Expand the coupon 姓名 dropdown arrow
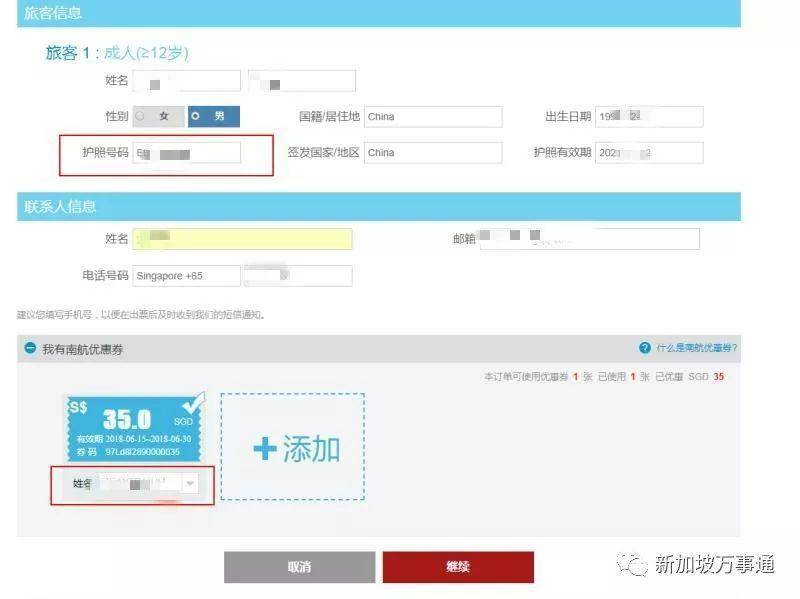Screen dimensions: 800x599 pyautogui.click(x=190, y=483)
